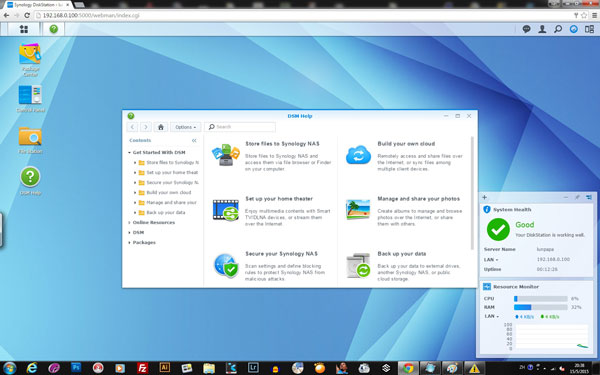
Task: Open Back up your data heading
Action: [x=402, y=254]
